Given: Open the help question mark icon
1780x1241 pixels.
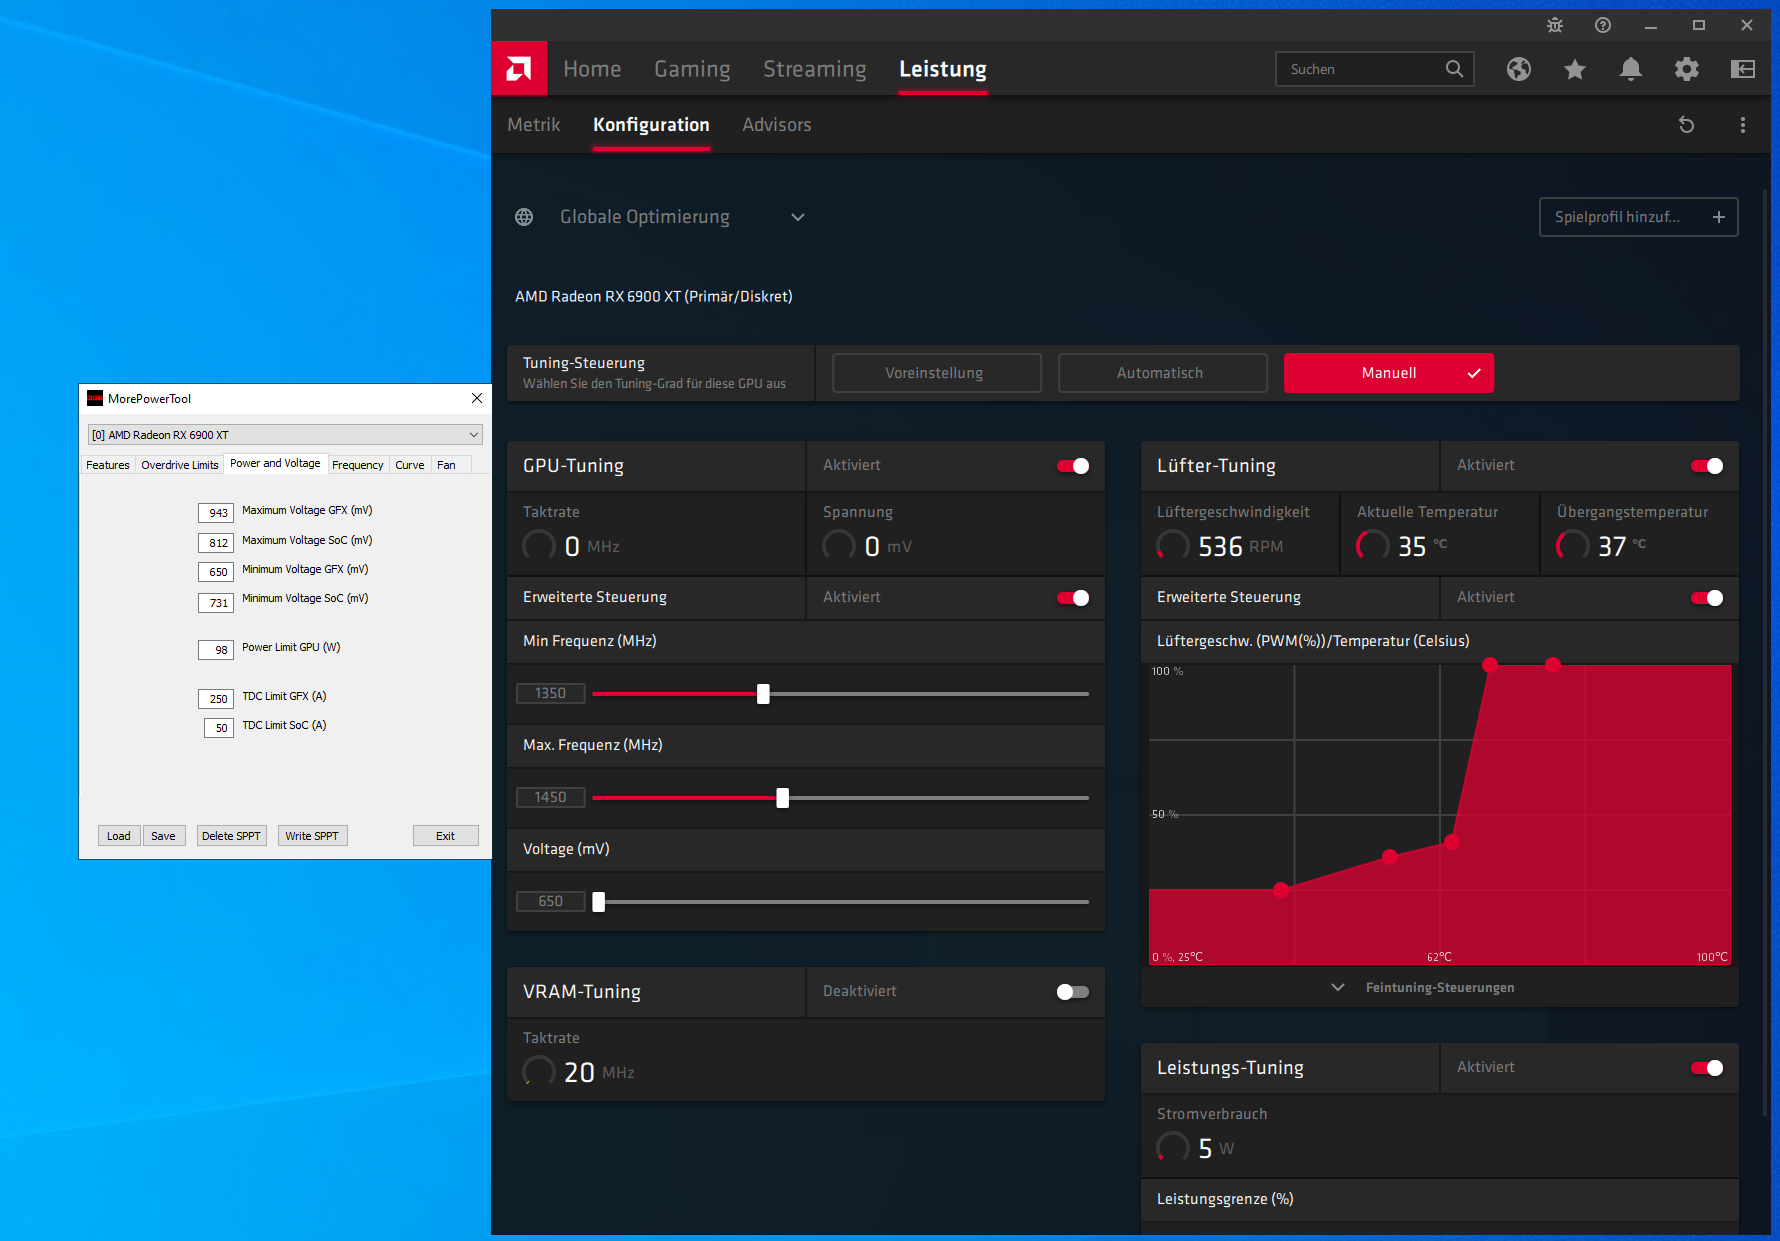Looking at the screenshot, I should (x=1603, y=25).
